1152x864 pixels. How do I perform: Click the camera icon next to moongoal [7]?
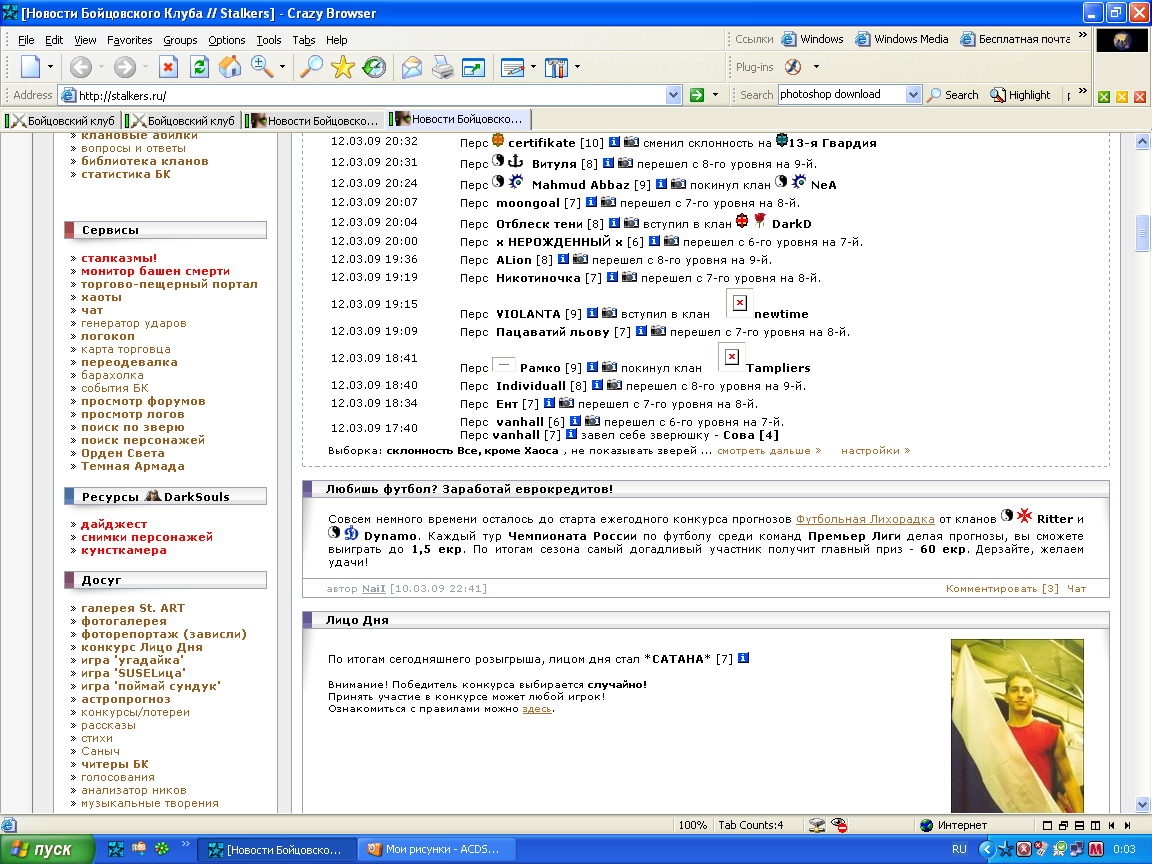tap(608, 202)
